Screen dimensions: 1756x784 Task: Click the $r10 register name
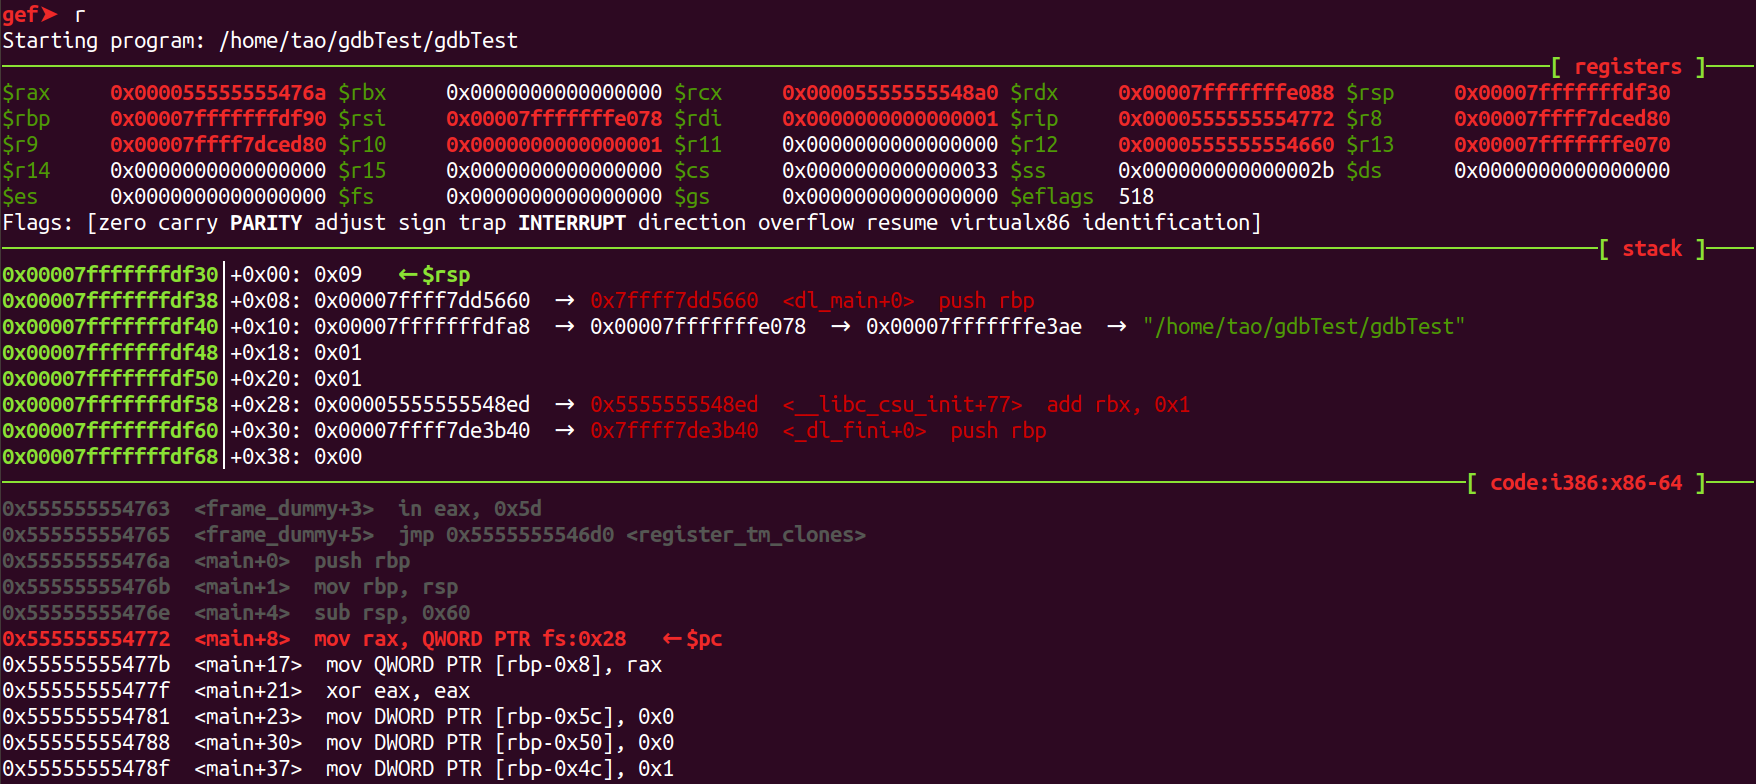point(362,144)
